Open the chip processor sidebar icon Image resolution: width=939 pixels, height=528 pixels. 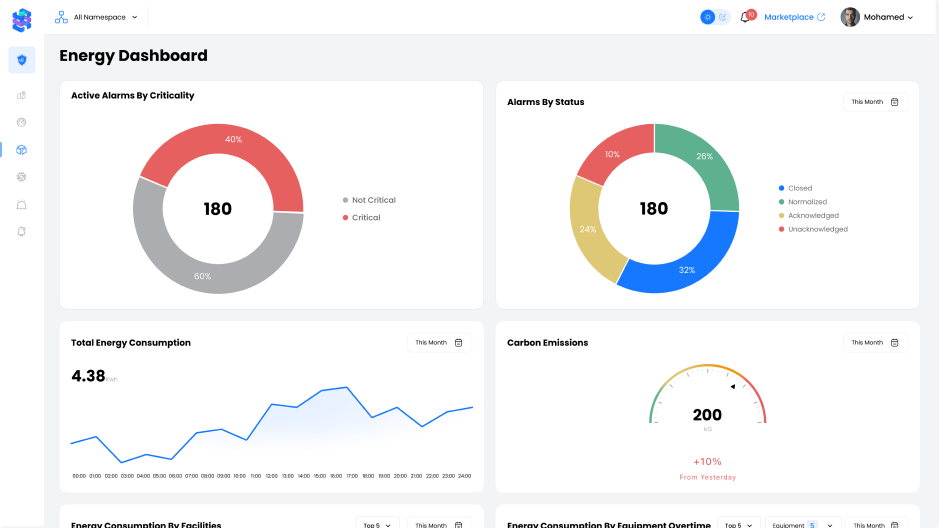pyautogui.click(x=22, y=177)
